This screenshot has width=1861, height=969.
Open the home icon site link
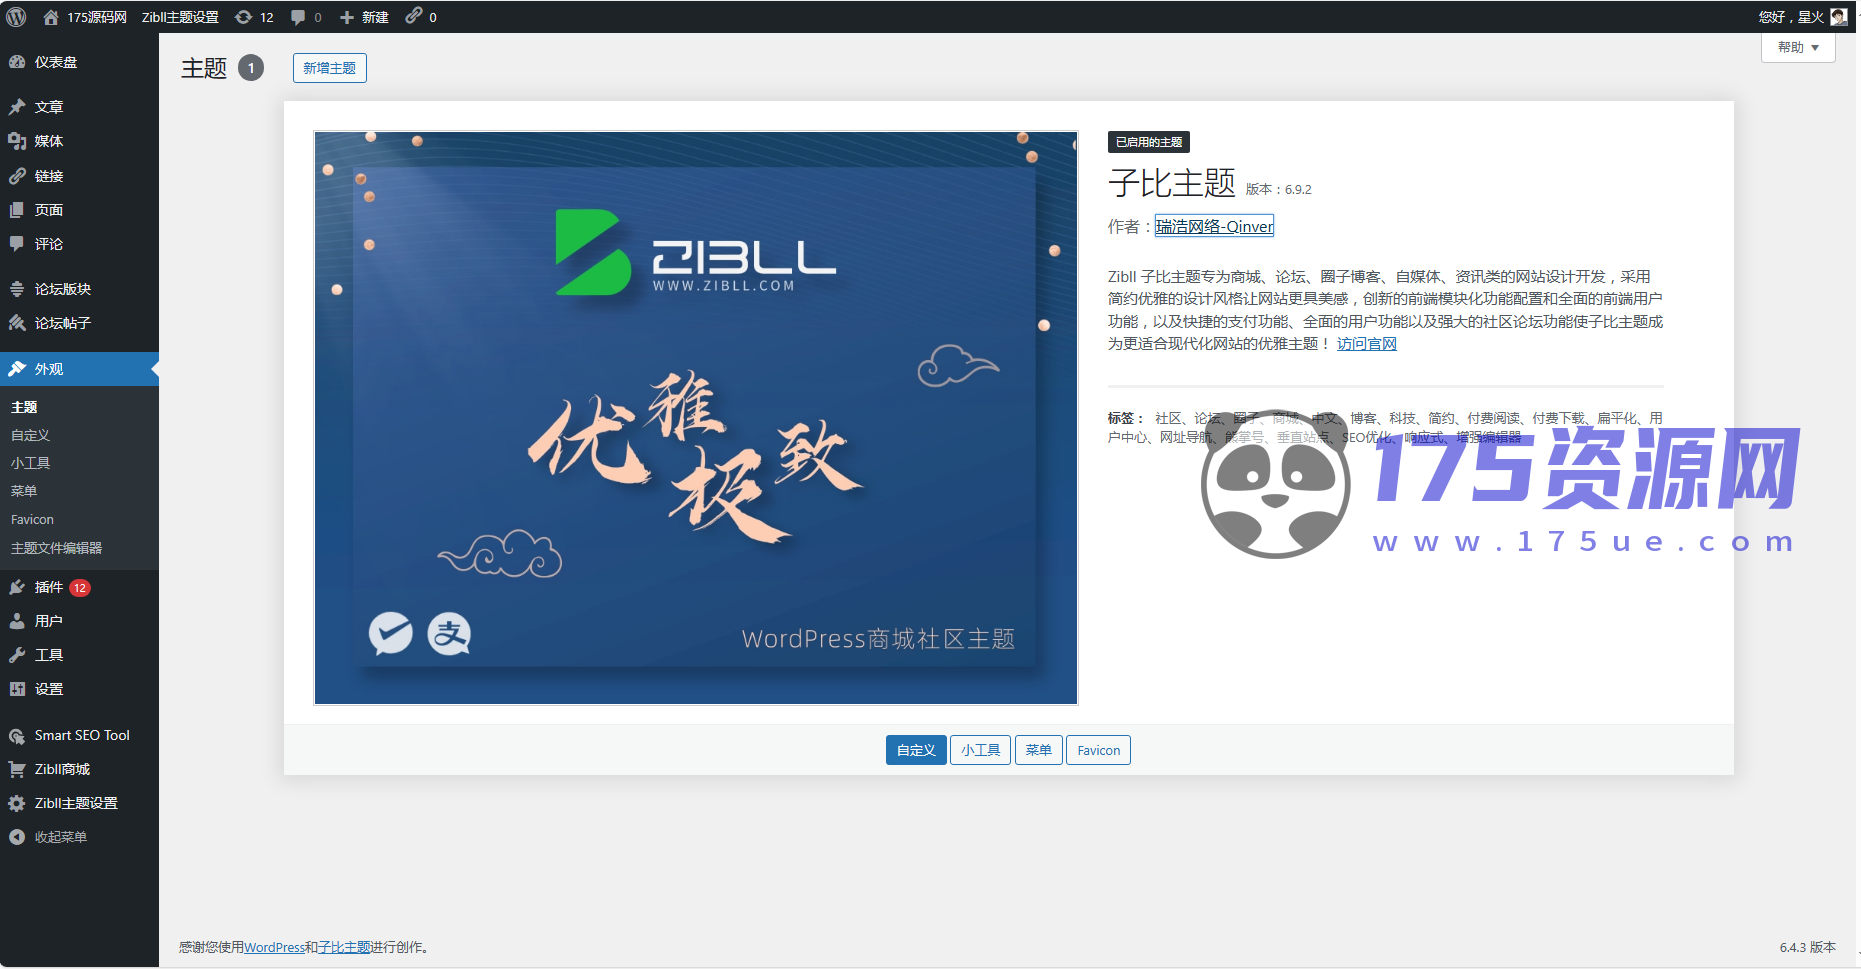click(x=51, y=17)
